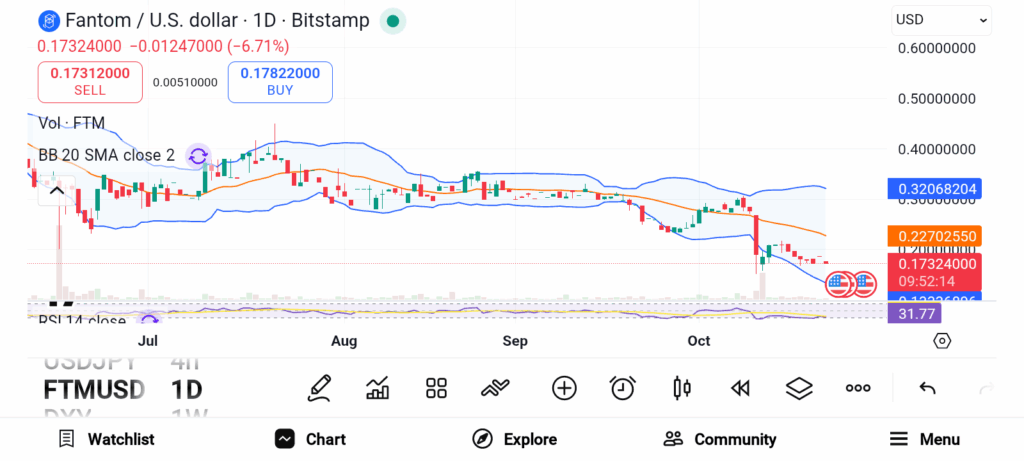Open the four-square layout grid icon
This screenshot has width=1024, height=461.
(x=436, y=388)
